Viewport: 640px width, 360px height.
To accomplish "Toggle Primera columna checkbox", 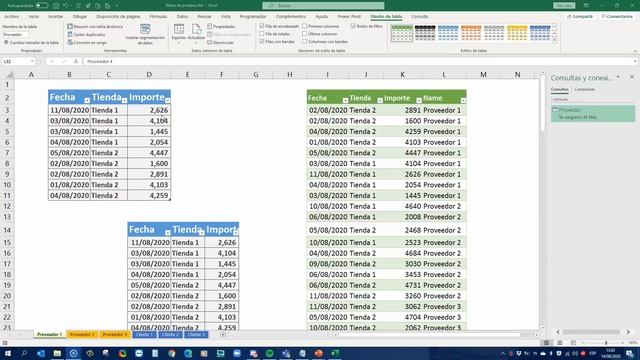I will coord(304,26).
